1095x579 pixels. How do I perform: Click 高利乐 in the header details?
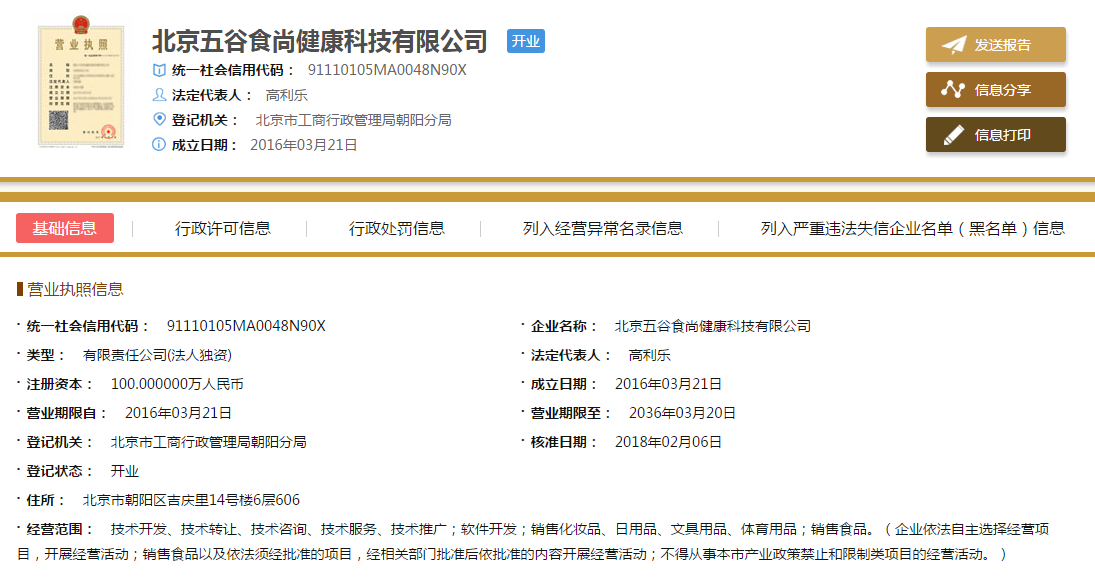pyautogui.click(x=286, y=95)
